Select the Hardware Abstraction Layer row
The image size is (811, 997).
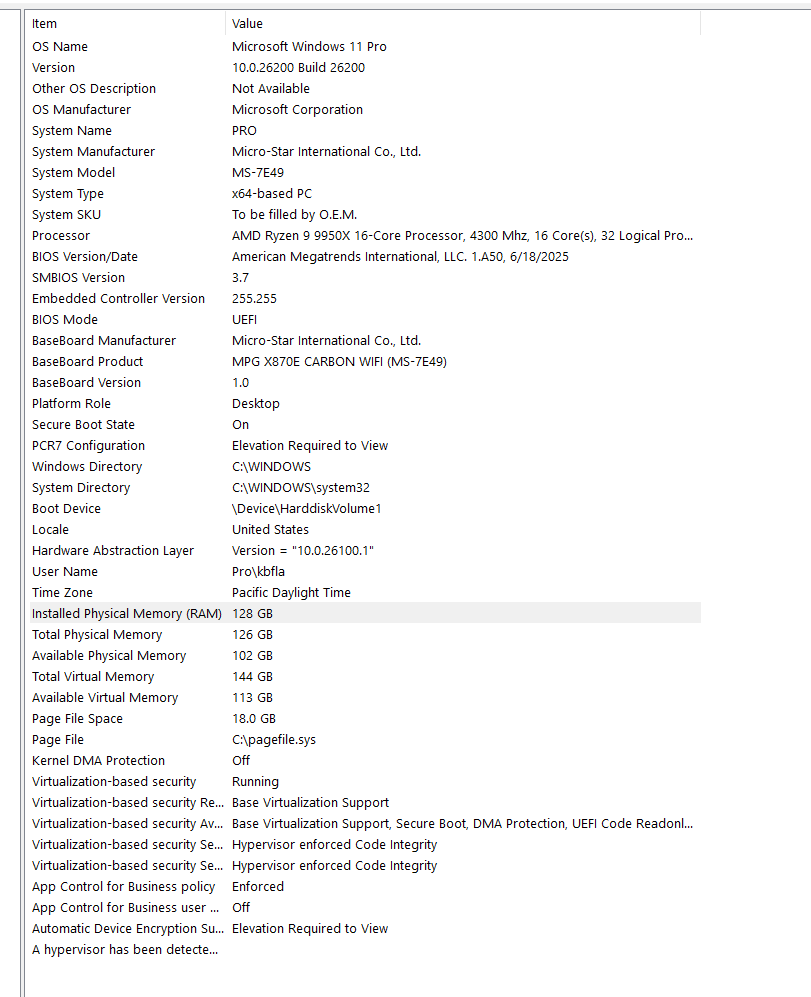[x=365, y=550]
